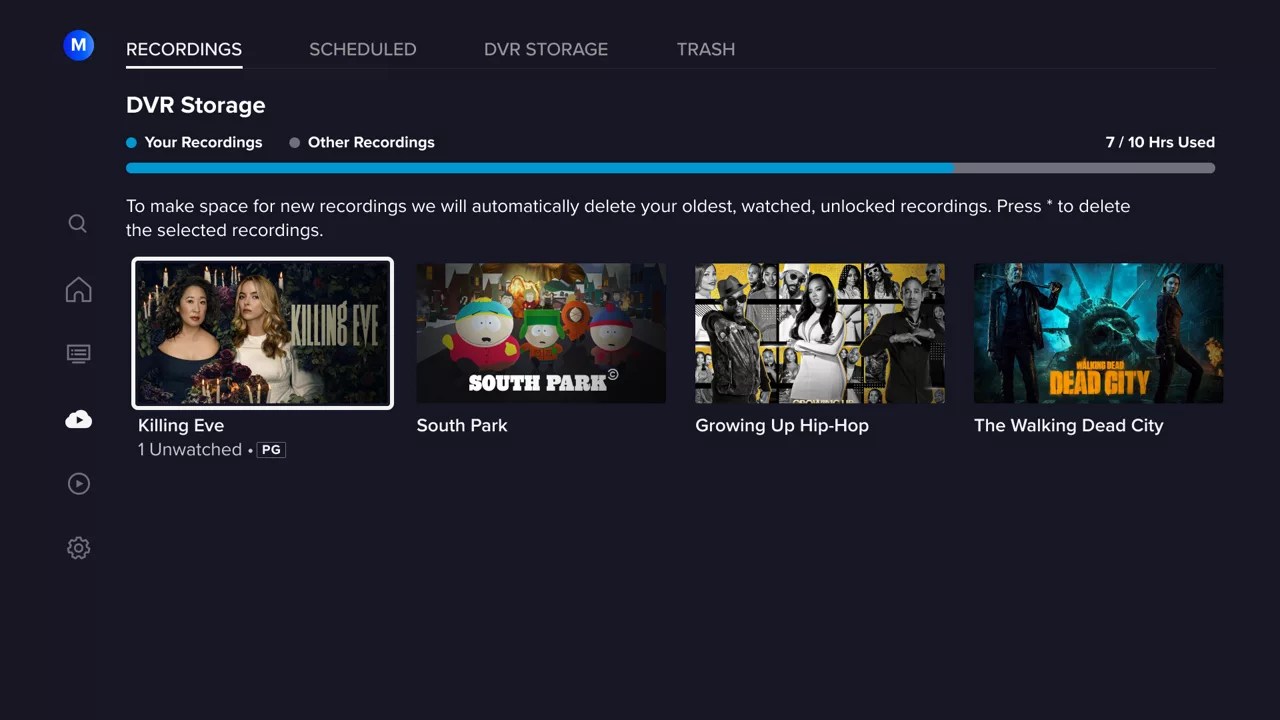Toggle the Other Recordings filter dot
Screen dimensions: 1280x720
295,142
